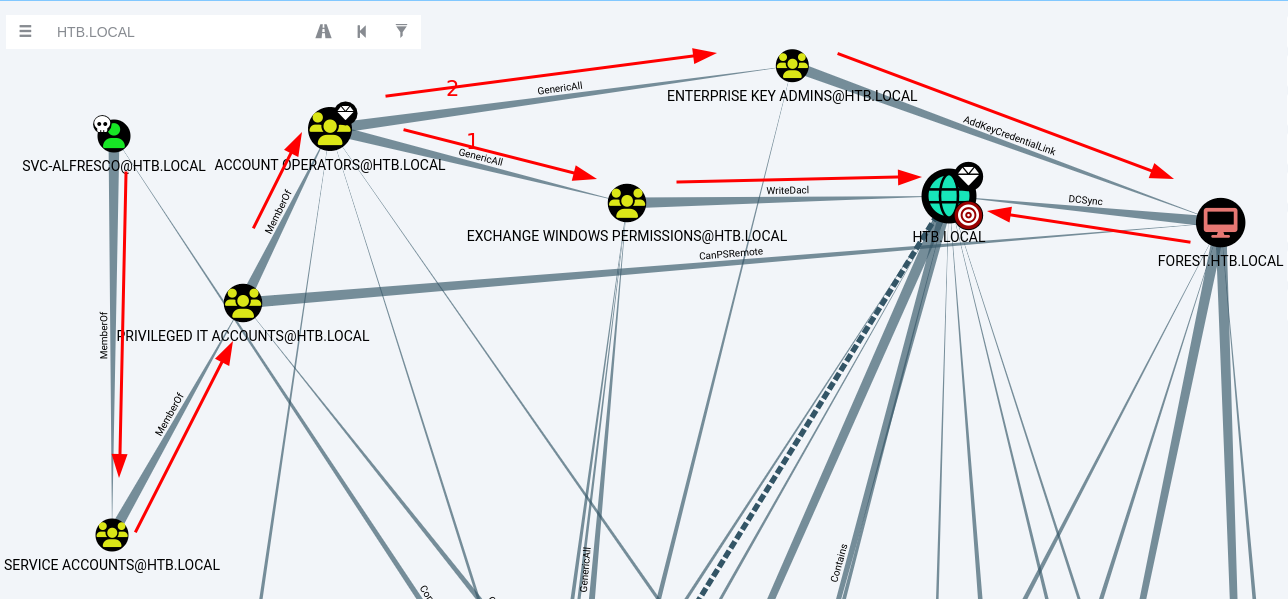Select the ENTERPRISE KEY ADMINS group node
Screen dimensions: 1288x599
click(792, 66)
